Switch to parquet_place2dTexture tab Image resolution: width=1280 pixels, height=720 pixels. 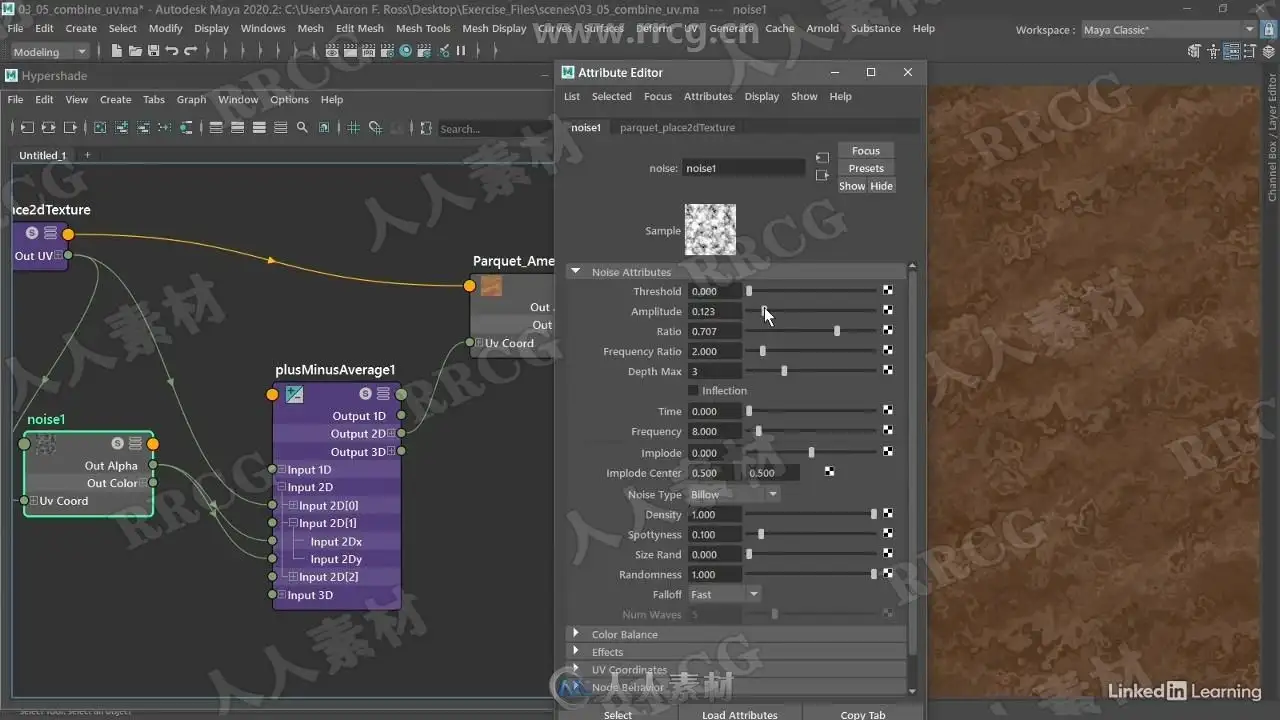pos(677,127)
